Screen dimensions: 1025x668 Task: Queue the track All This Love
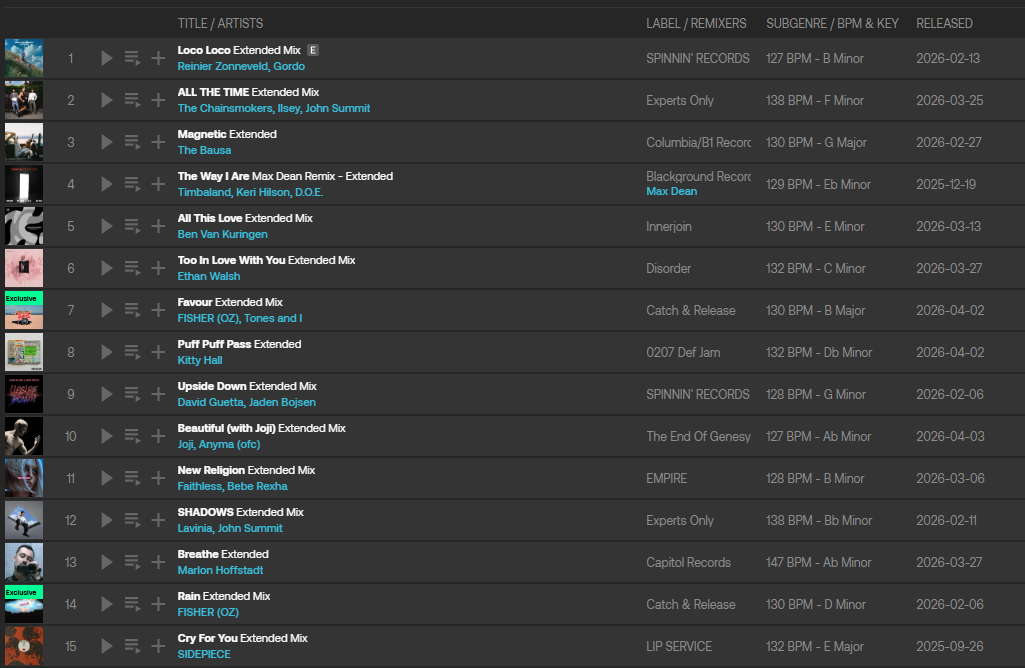132,226
